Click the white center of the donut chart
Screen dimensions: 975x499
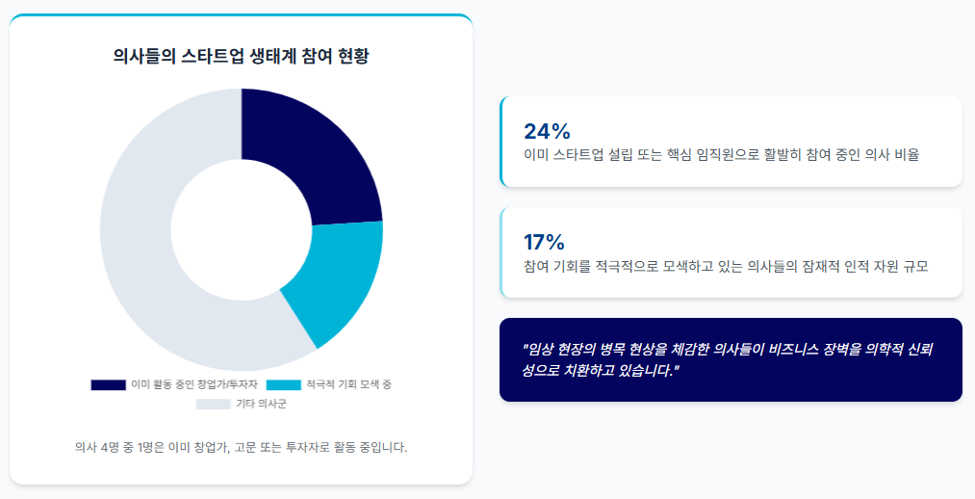click(241, 230)
